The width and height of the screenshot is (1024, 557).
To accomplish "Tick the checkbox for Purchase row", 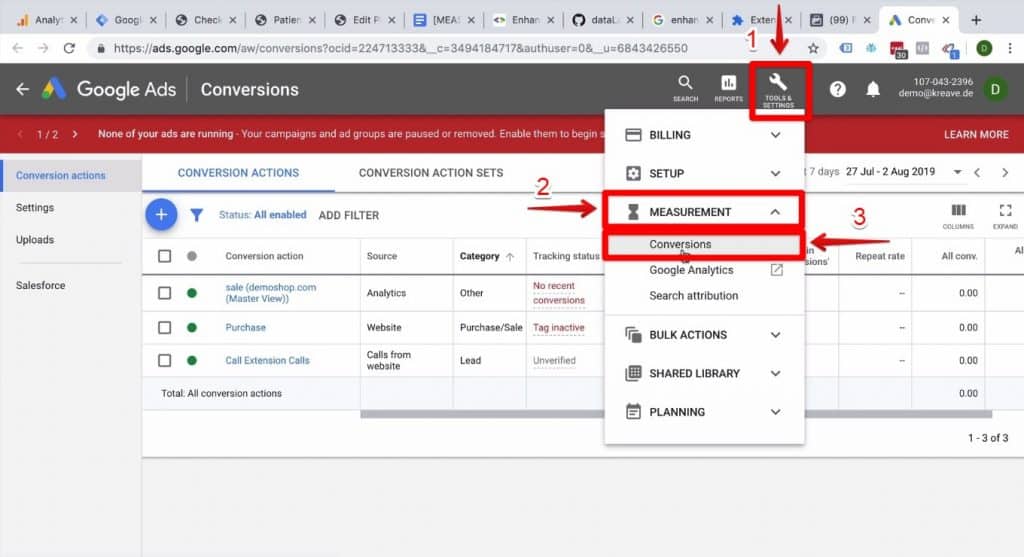I will coord(165,327).
